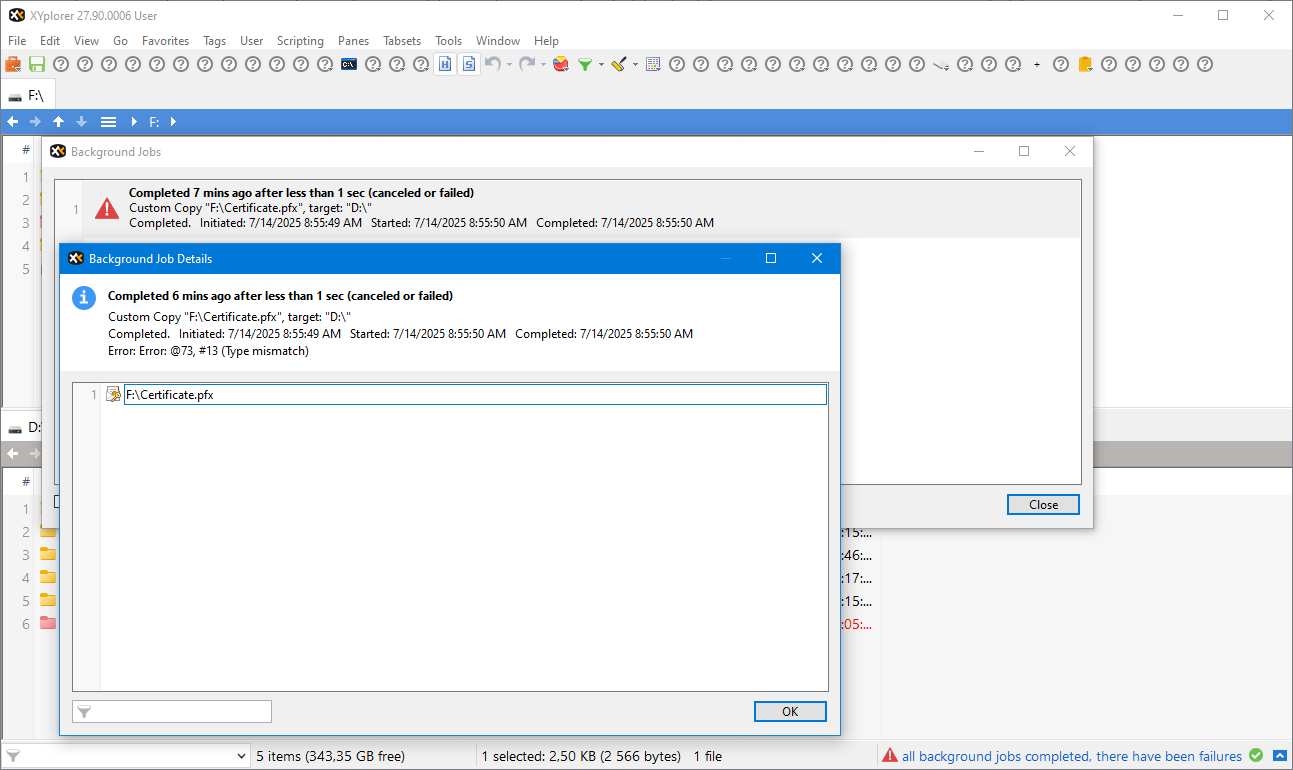This screenshot has width=1293, height=770.
Task: Click the green funnel filter toolbar icon
Action: [585, 64]
